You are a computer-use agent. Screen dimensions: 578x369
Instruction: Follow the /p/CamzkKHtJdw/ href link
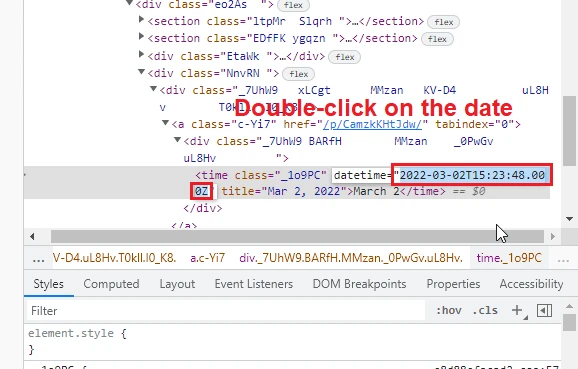(x=372, y=124)
